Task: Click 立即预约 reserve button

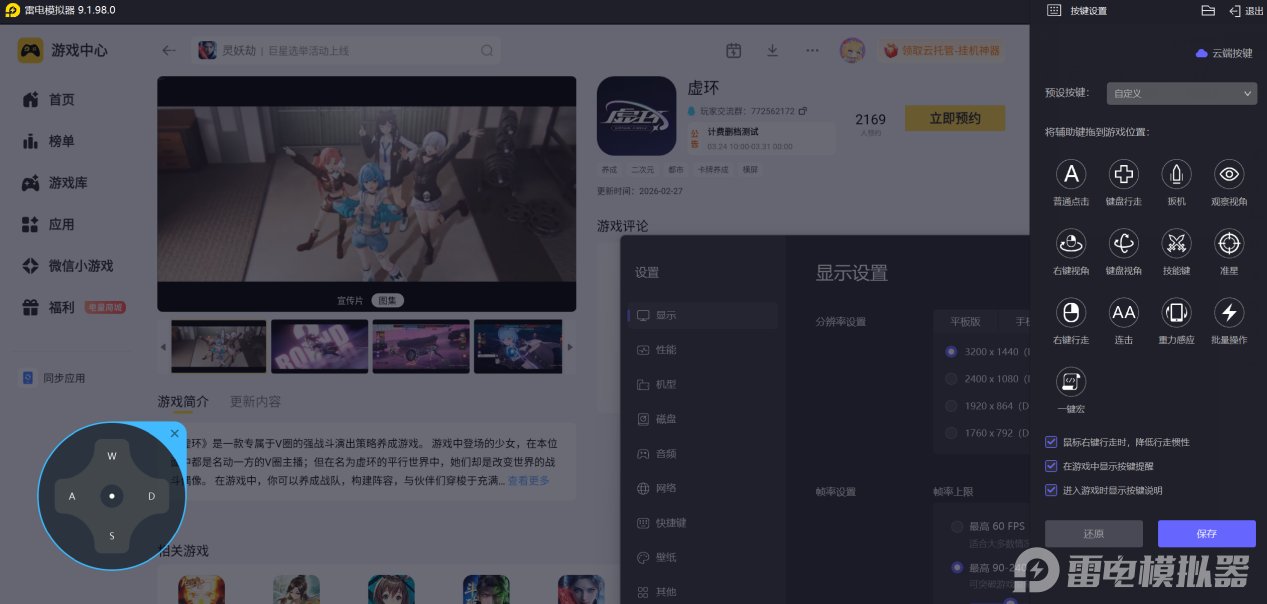Action: [x=954, y=118]
